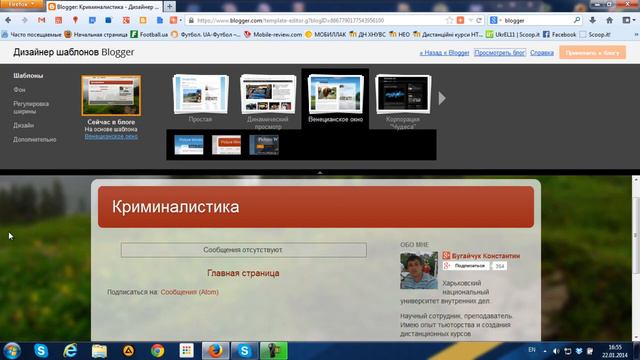
Task: Open the Firefox menu button
Action: coord(21,4)
